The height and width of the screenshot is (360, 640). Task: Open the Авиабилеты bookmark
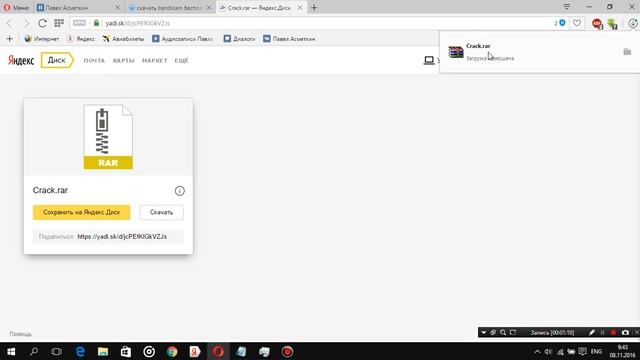click(123, 39)
